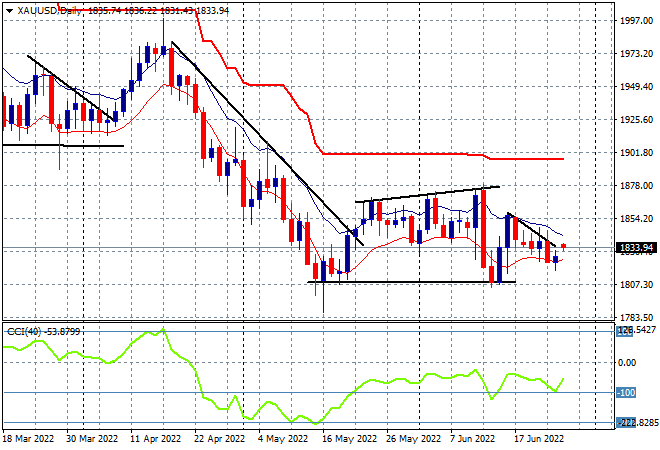Click the 1878.00 price axis label
This screenshot has height=450, width=660.
pyautogui.click(x=636, y=186)
